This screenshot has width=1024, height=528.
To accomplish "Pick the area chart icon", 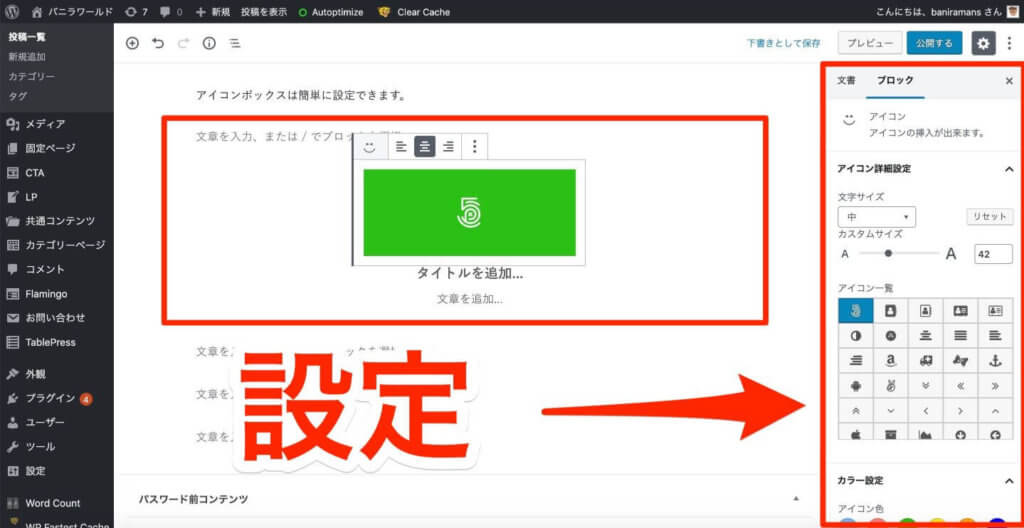I will (925, 433).
